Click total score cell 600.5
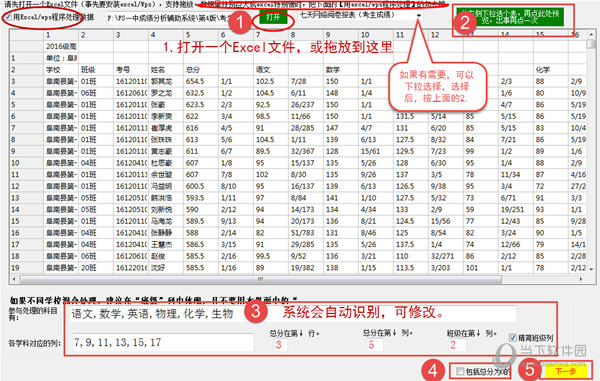The height and width of the screenshot is (381, 600). tap(201, 186)
